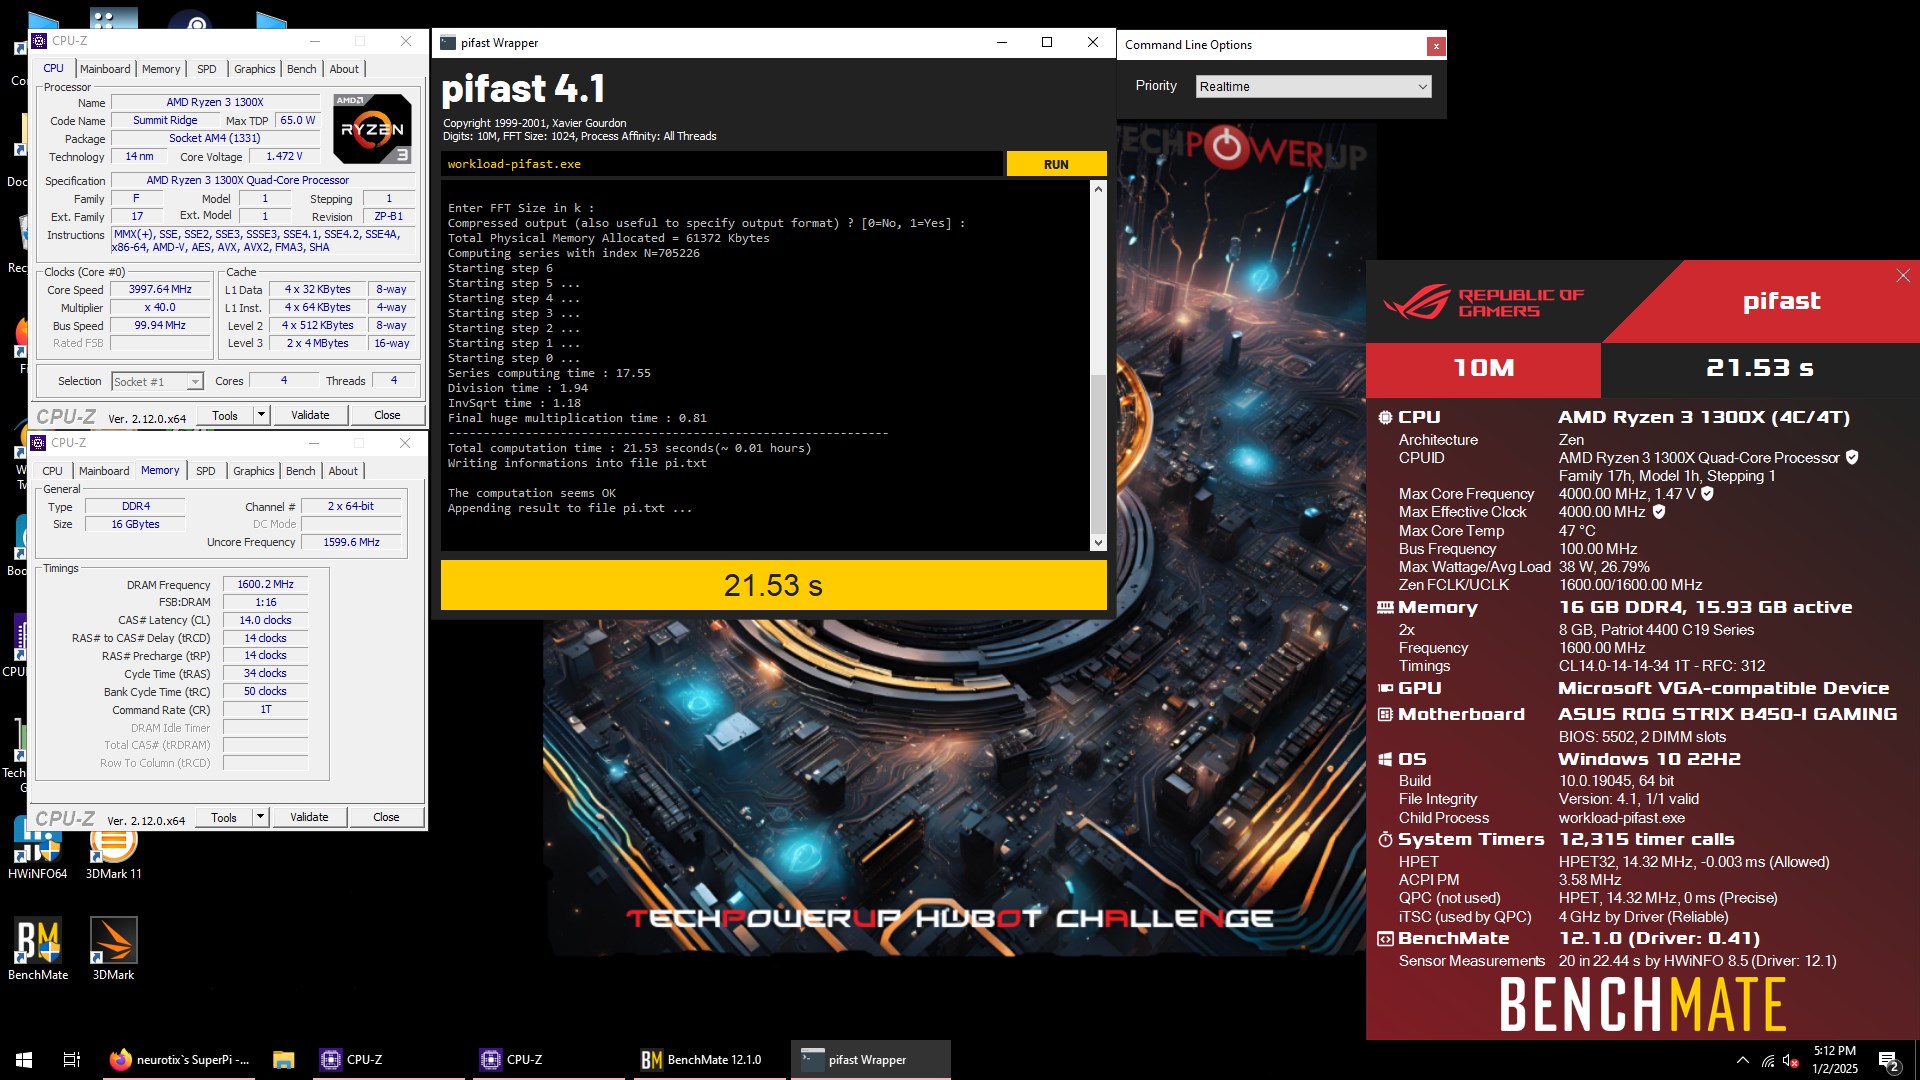Screen dimensions: 1920x1080
Task: Open the Socket #1 selection dropdown
Action: click(x=157, y=381)
